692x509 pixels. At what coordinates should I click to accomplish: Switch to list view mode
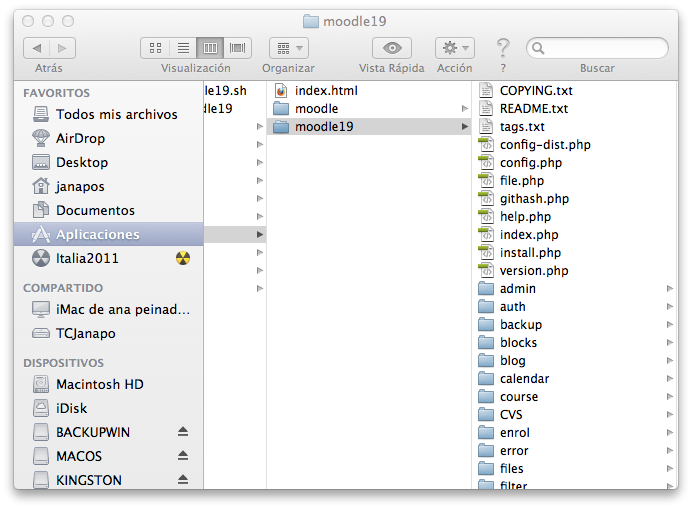pos(183,48)
